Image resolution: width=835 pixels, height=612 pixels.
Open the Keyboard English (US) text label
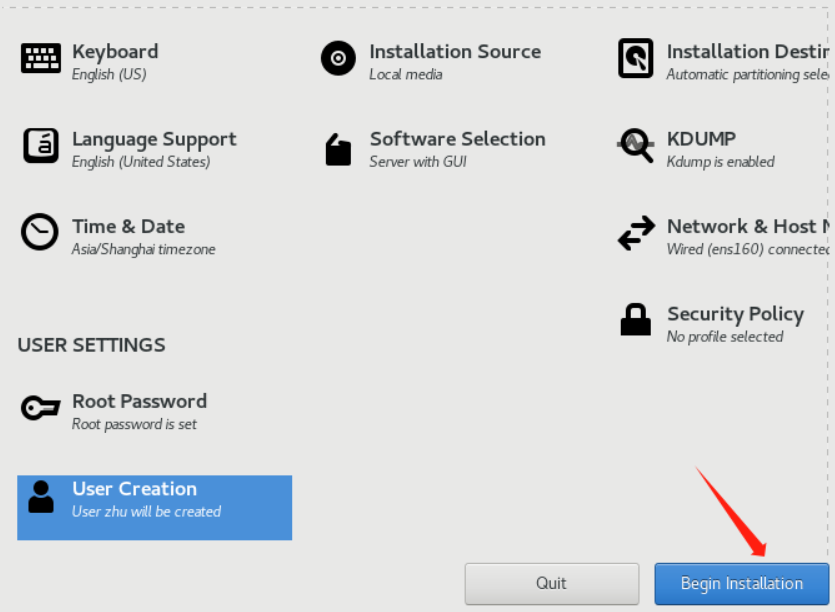(x=107, y=75)
